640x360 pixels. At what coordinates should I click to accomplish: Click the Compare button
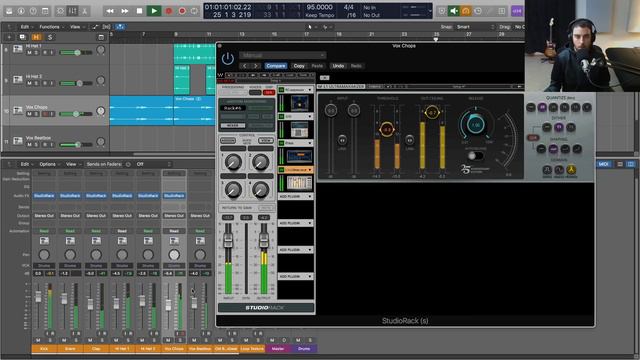[x=276, y=66]
